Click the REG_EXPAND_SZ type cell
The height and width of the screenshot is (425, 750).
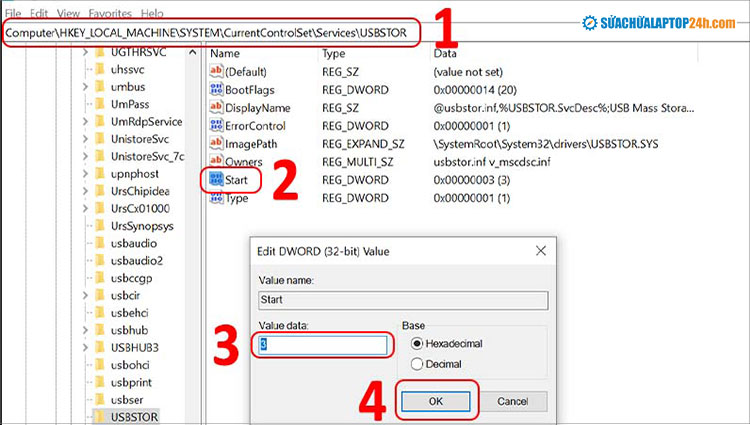363,144
